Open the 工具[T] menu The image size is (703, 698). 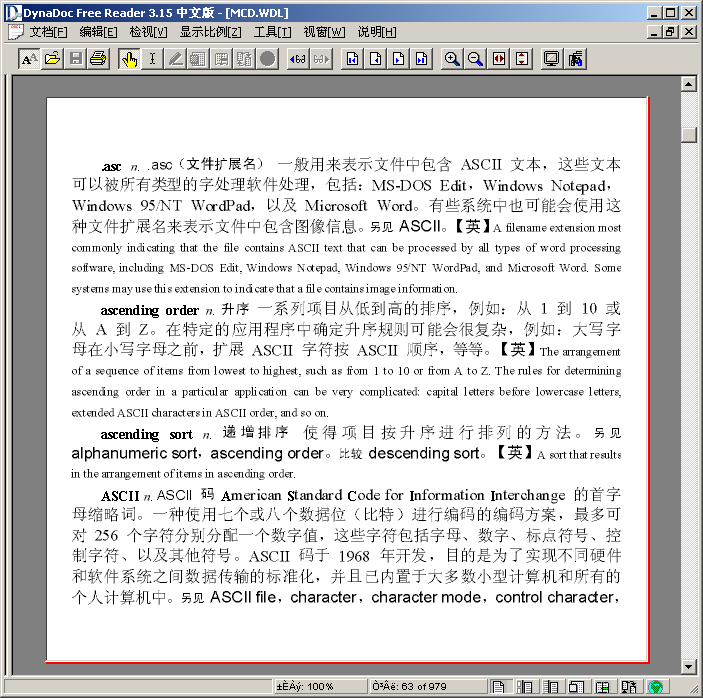tap(272, 32)
